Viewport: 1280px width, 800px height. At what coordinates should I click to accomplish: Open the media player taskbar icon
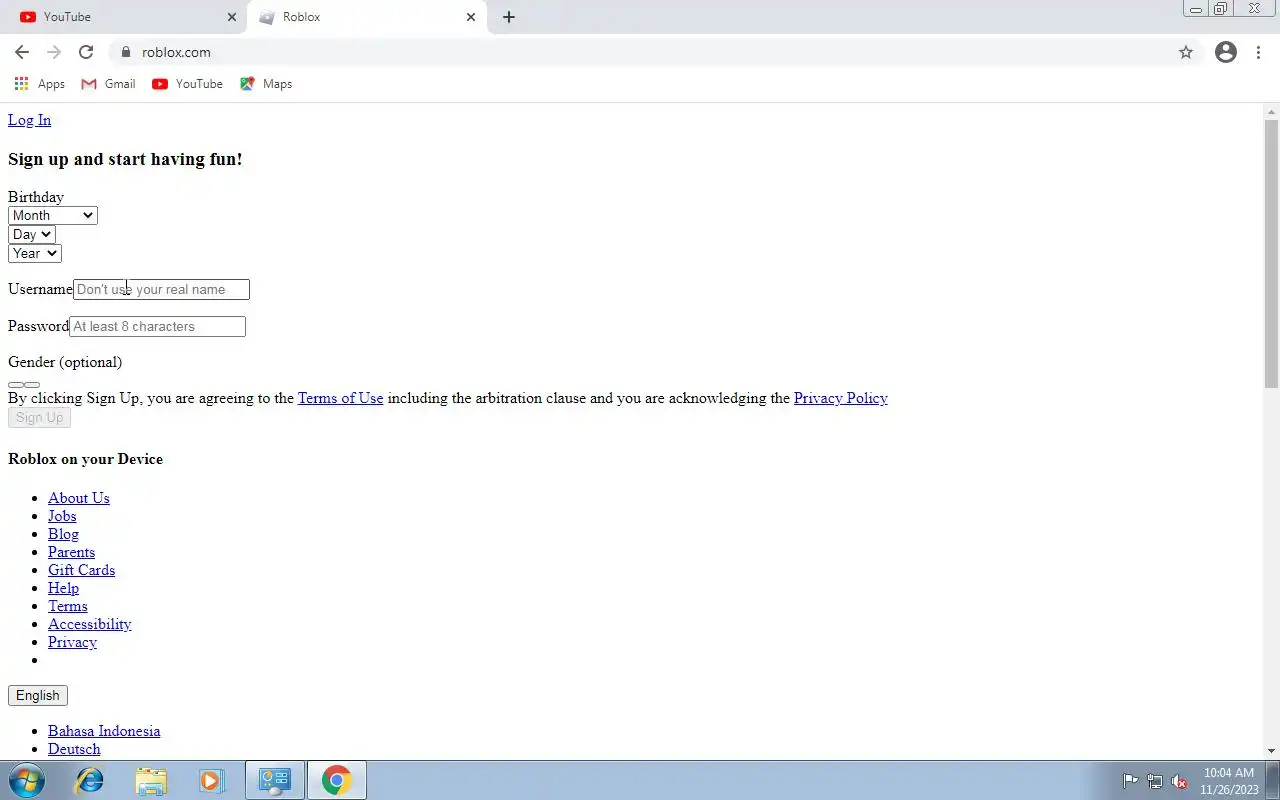point(212,780)
